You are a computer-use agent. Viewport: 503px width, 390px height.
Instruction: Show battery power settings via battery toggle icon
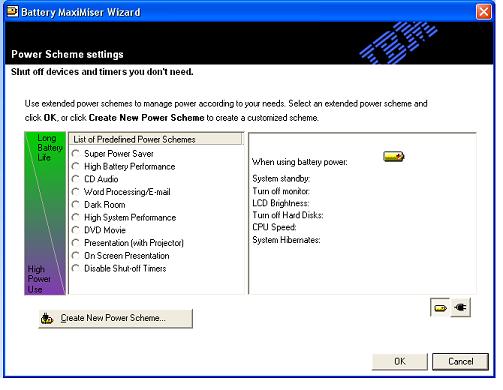click(440, 308)
